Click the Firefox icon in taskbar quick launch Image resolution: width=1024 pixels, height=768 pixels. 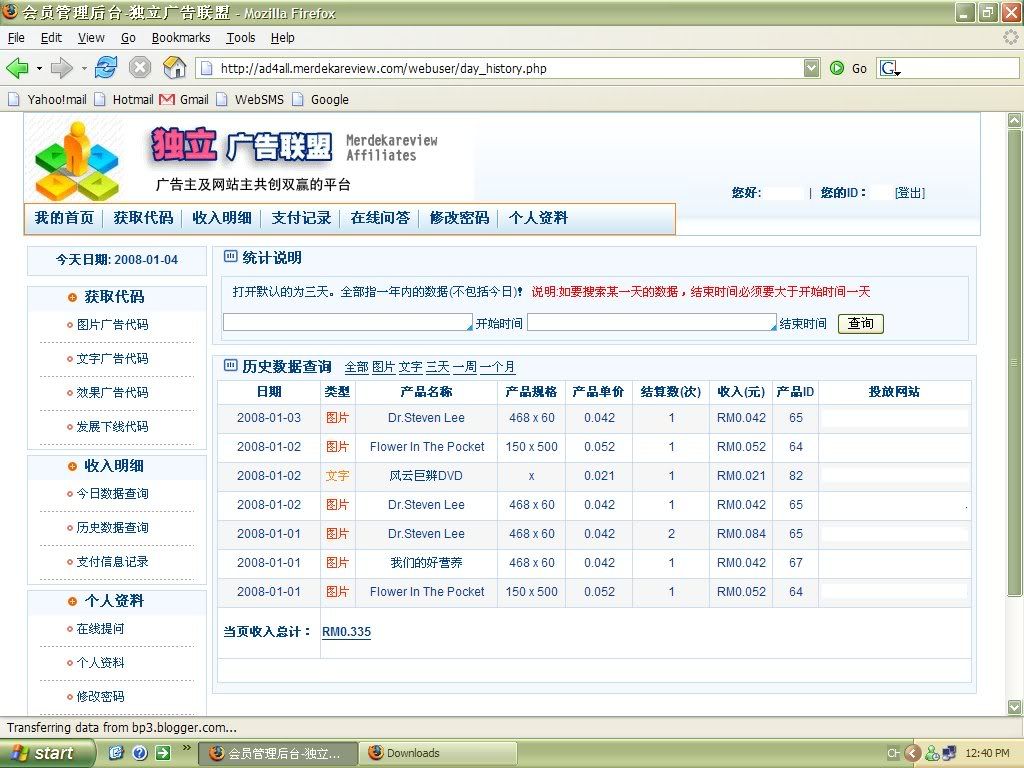[116, 753]
